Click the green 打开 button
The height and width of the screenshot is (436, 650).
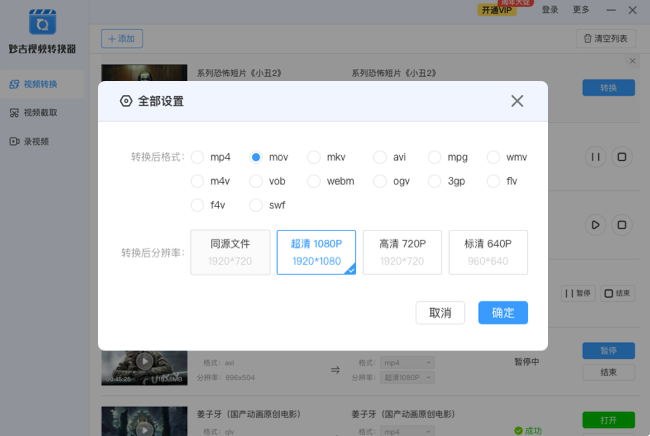click(609, 420)
